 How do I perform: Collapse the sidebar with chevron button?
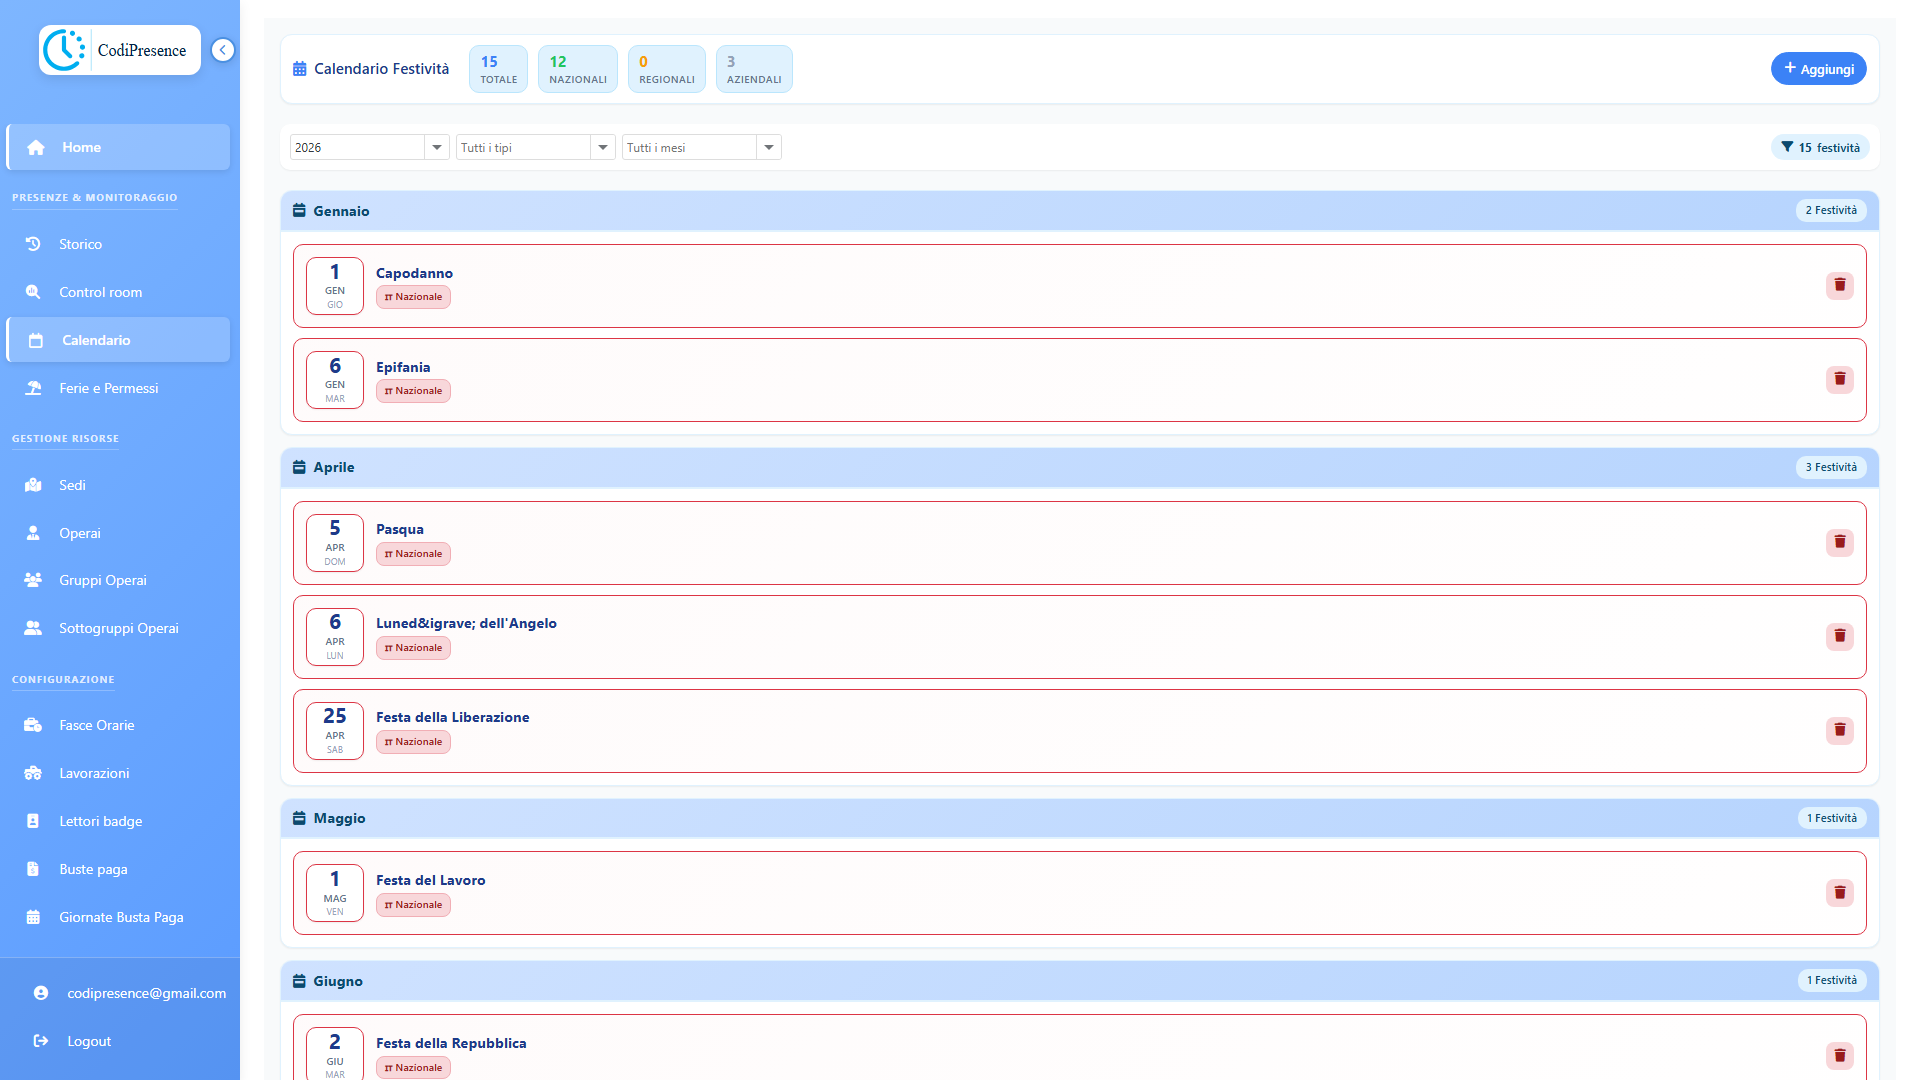pyautogui.click(x=223, y=50)
